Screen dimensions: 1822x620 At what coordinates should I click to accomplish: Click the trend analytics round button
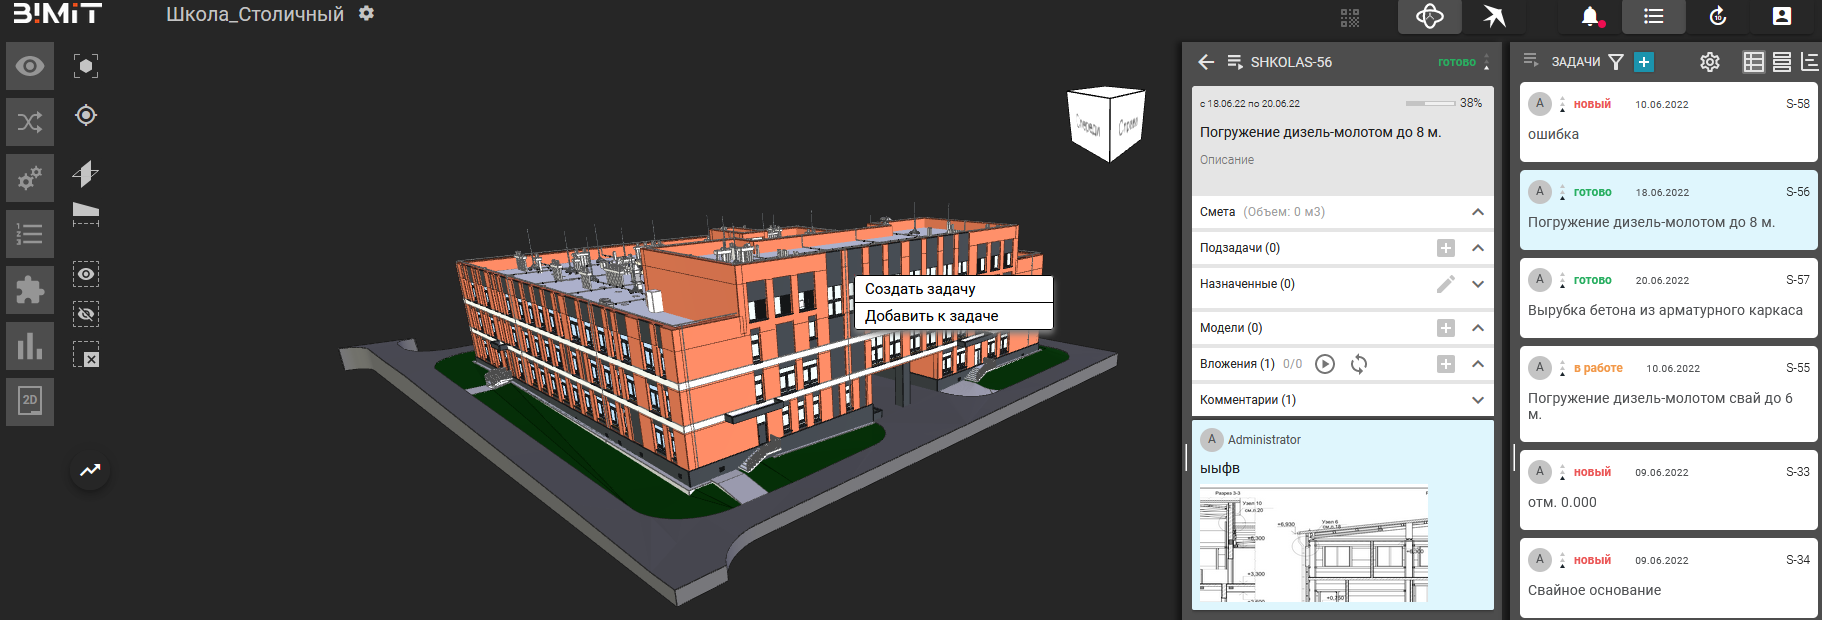[x=90, y=470]
